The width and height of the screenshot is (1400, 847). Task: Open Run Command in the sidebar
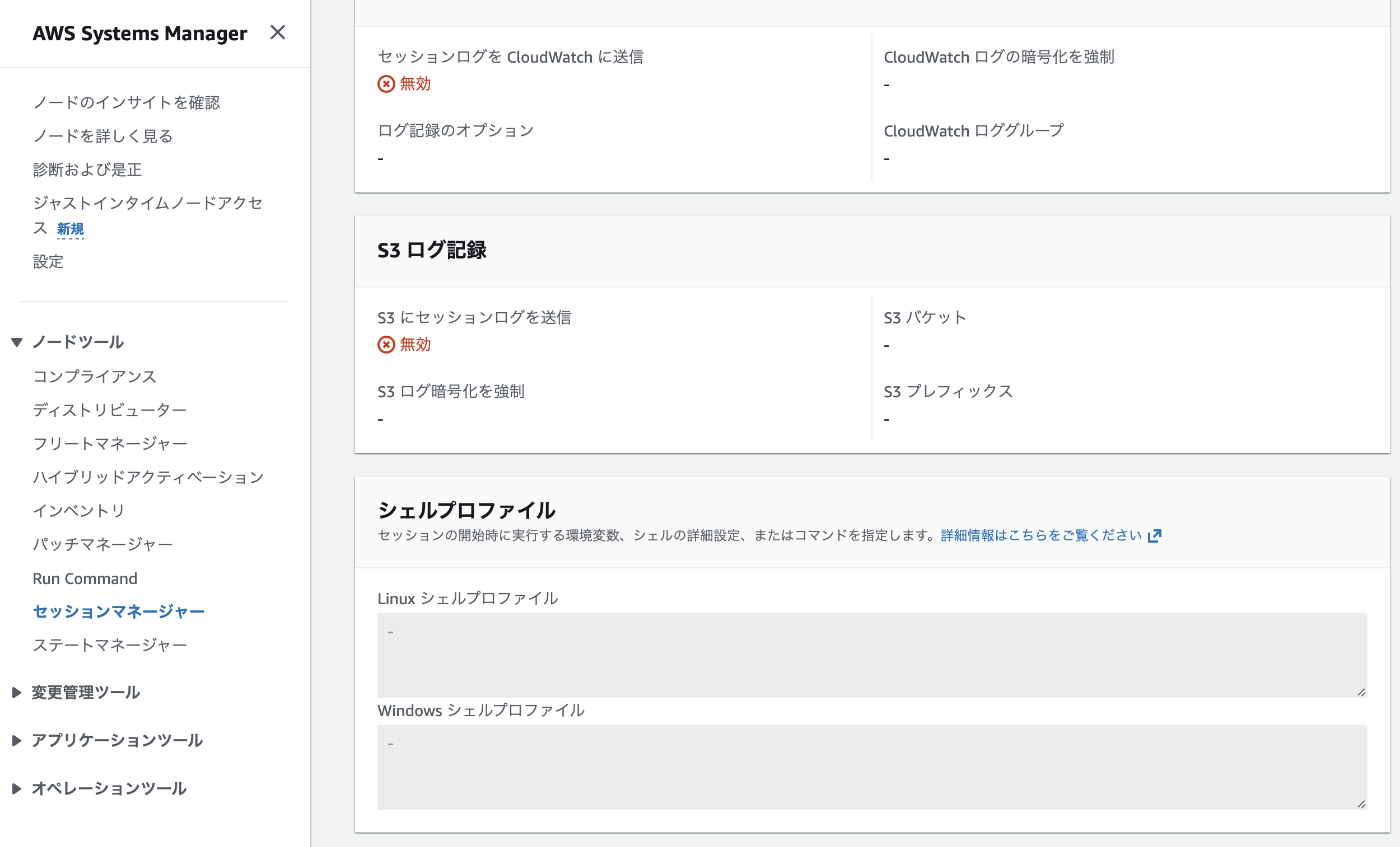(85, 578)
